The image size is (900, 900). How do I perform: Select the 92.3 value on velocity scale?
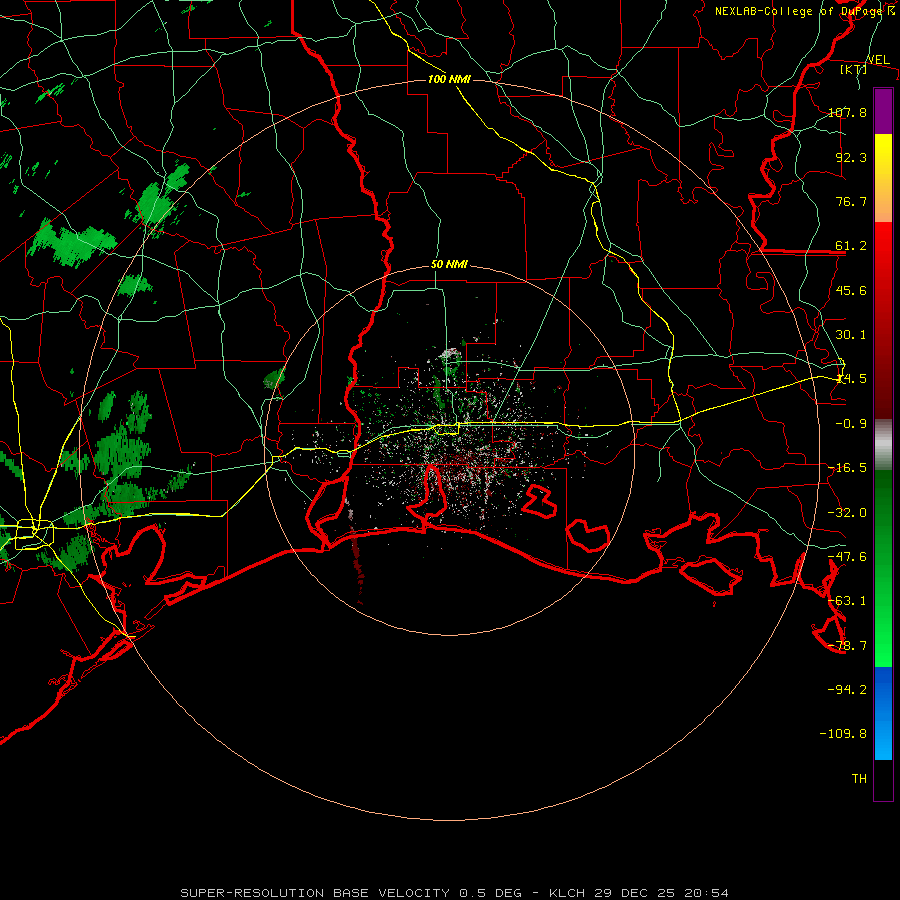click(851, 157)
